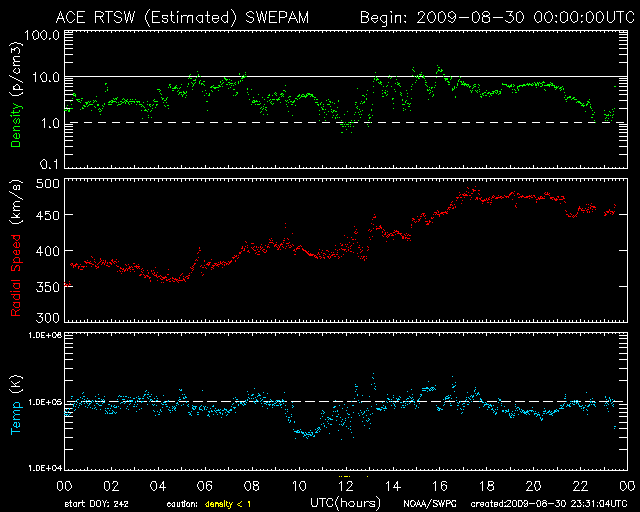Image resolution: width=640 pixels, height=512 pixels.
Task: Select the '12' hour tick label
Action: 346,486
